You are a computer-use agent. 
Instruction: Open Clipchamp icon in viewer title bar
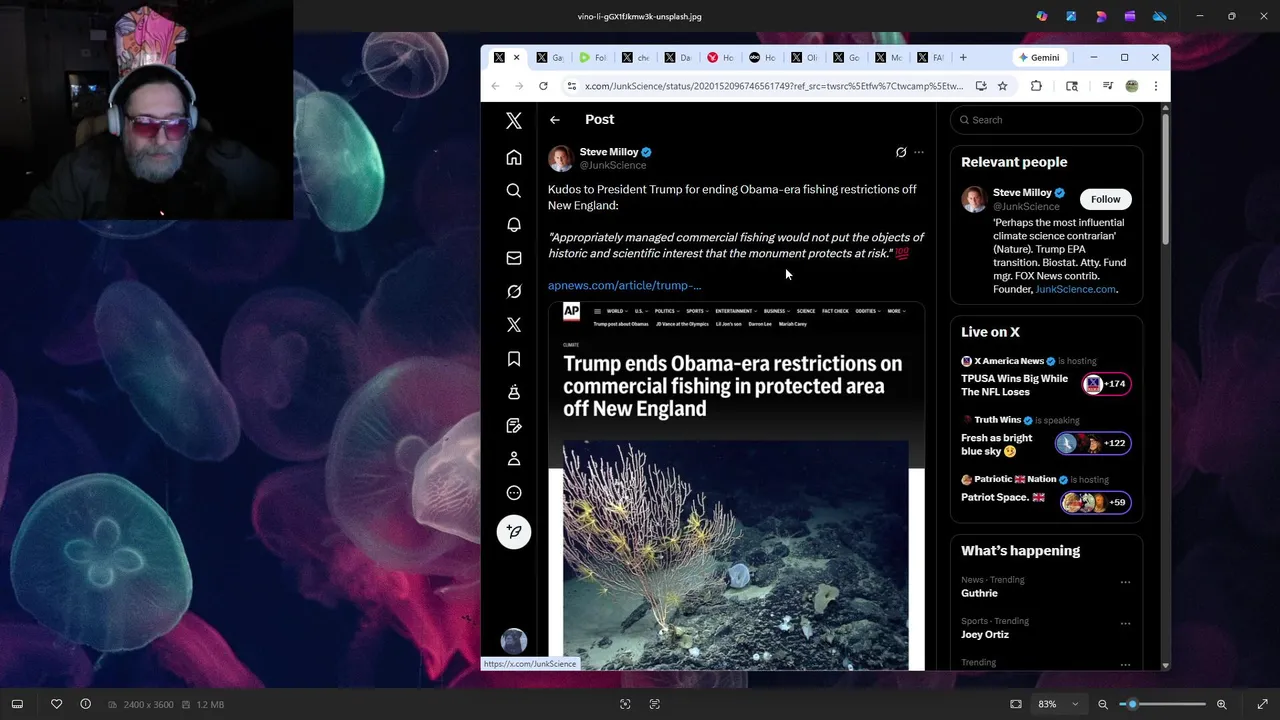[x=1129, y=16]
